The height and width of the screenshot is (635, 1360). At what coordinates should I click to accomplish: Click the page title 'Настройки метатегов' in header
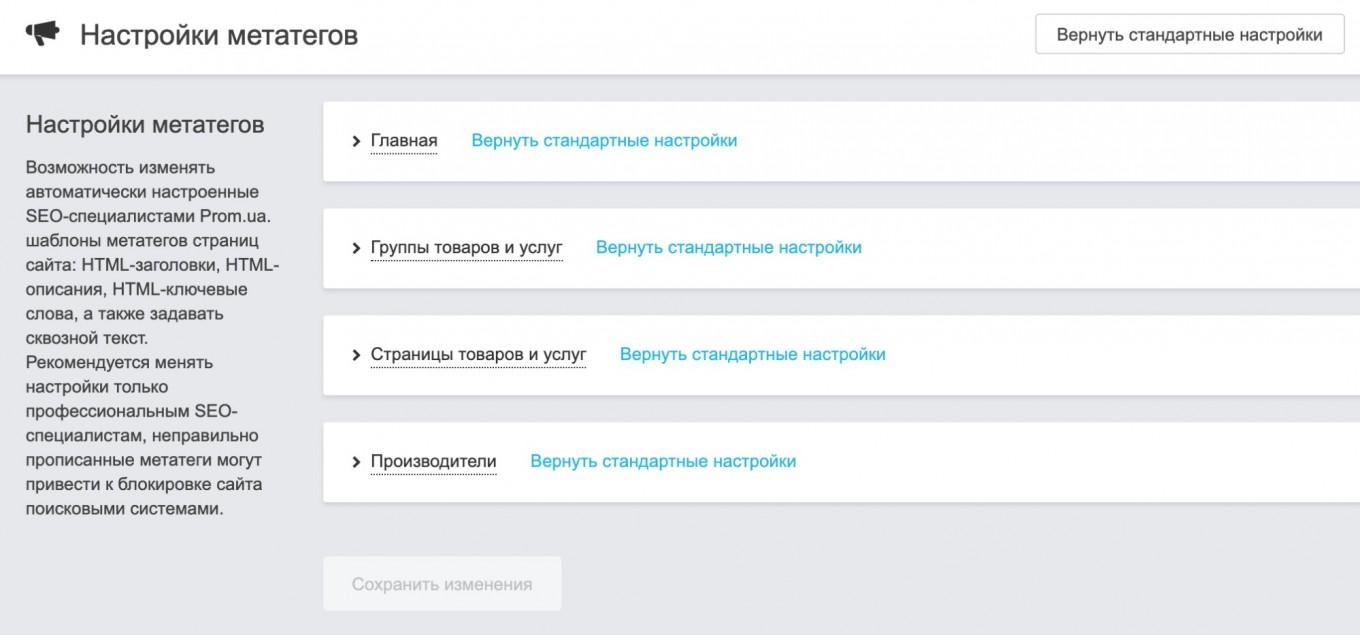tap(219, 36)
